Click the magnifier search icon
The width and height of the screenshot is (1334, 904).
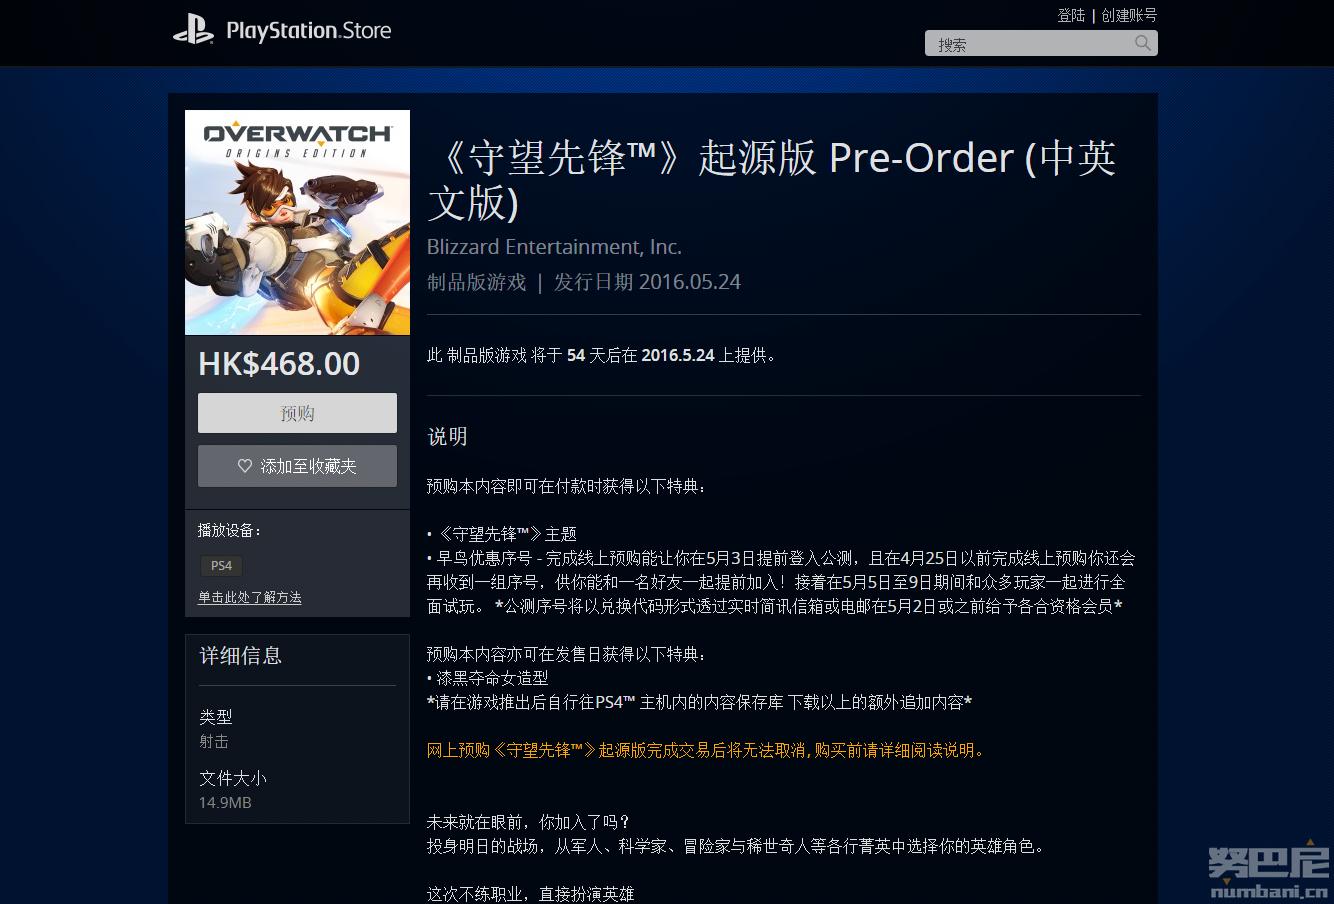(x=1143, y=43)
